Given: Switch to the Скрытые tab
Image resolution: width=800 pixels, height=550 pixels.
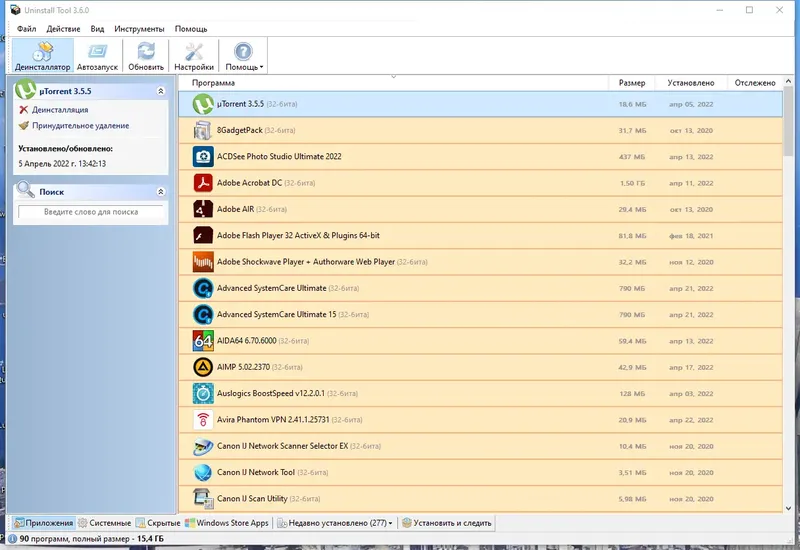Looking at the screenshot, I should [x=158, y=523].
